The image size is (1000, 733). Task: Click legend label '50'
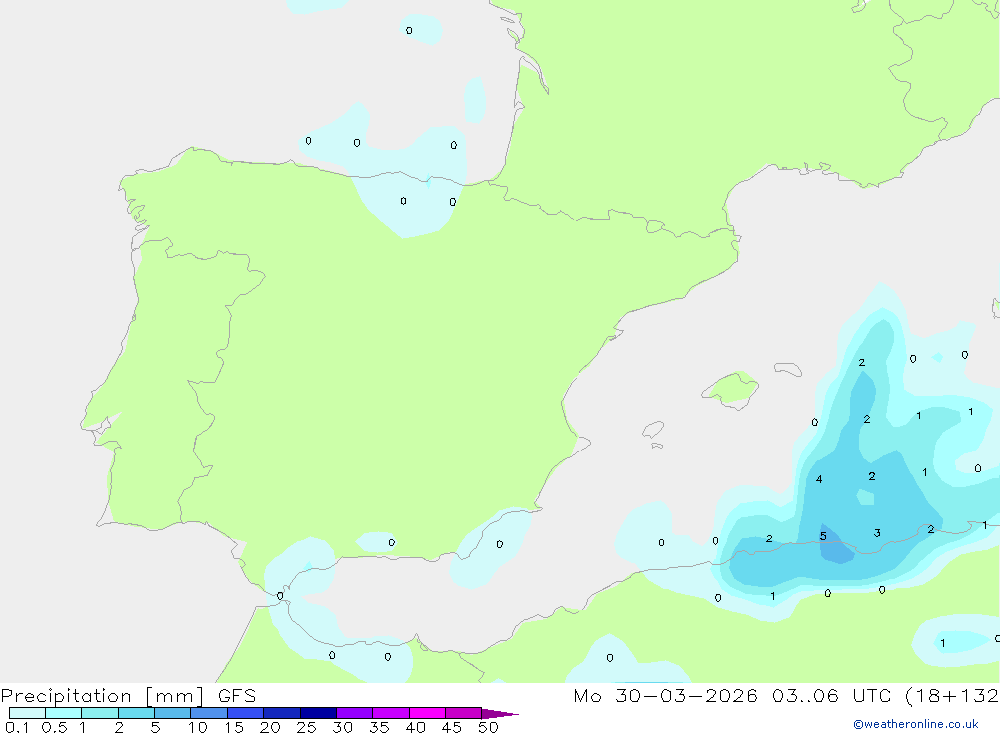point(489,727)
